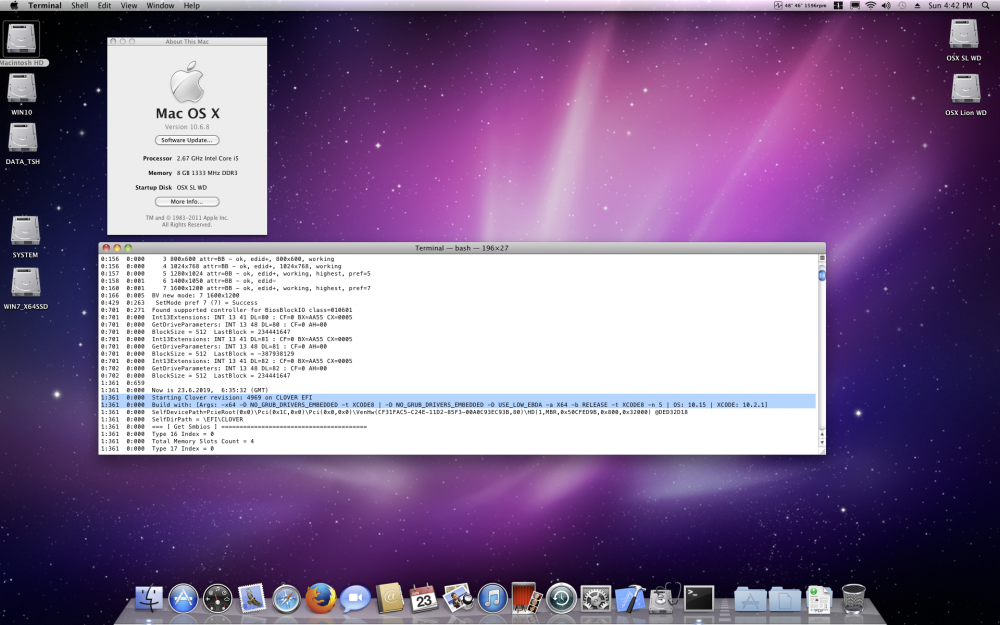
Task: Open the Trash in the Dock
Action: tap(853, 598)
